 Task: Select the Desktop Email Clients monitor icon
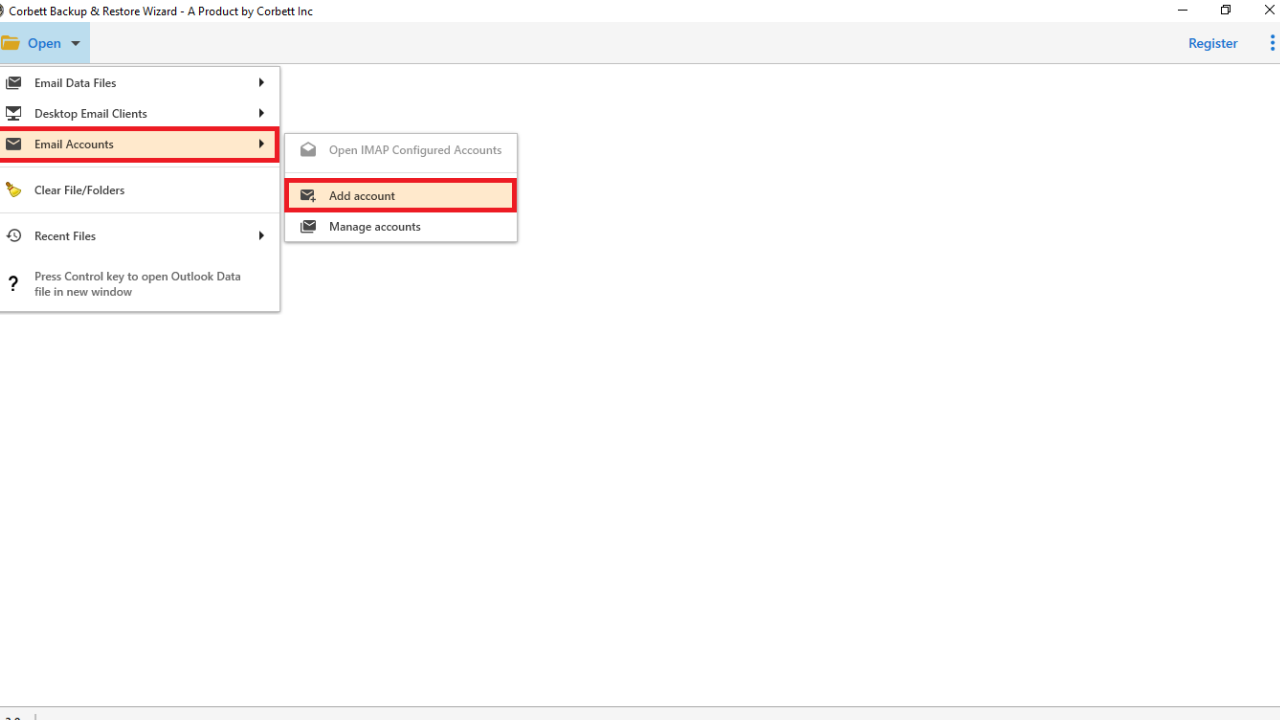tap(14, 113)
